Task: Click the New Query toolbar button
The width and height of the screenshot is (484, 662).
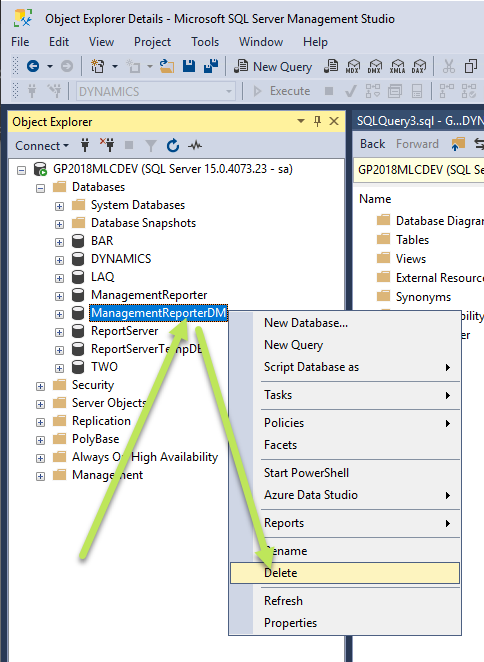Action: (x=273, y=66)
